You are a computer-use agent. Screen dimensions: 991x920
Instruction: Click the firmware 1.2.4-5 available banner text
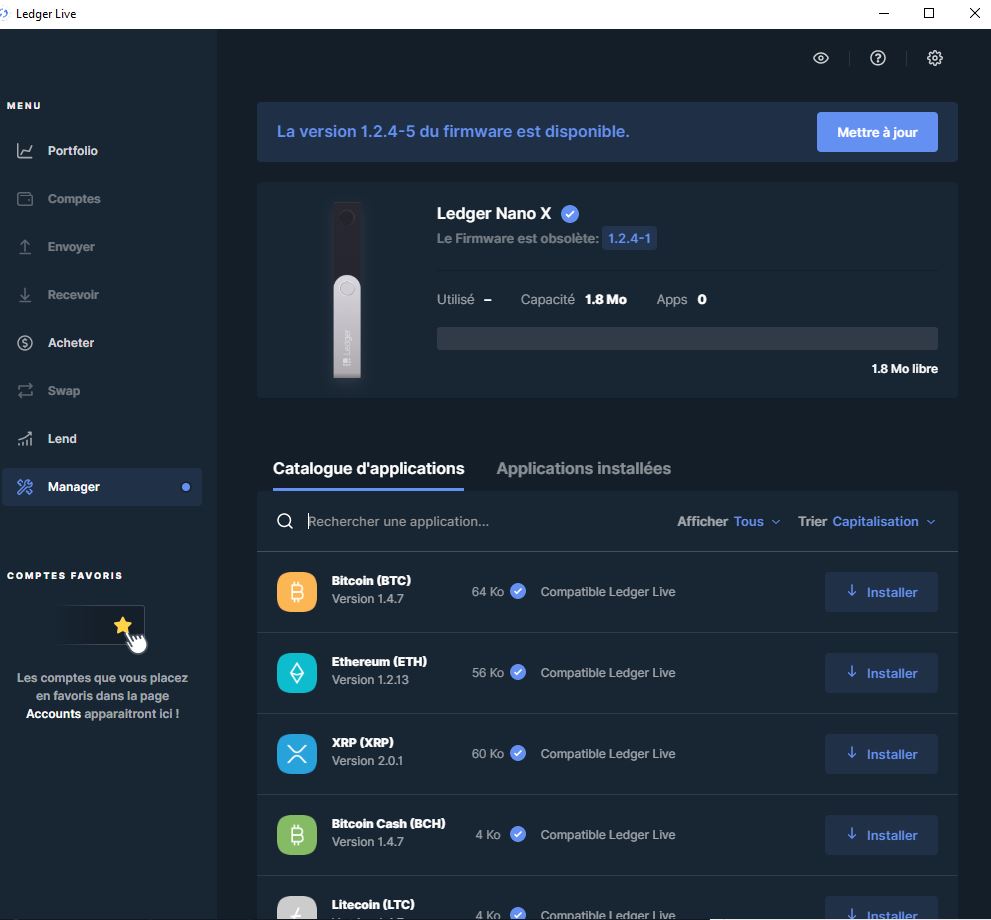453,131
